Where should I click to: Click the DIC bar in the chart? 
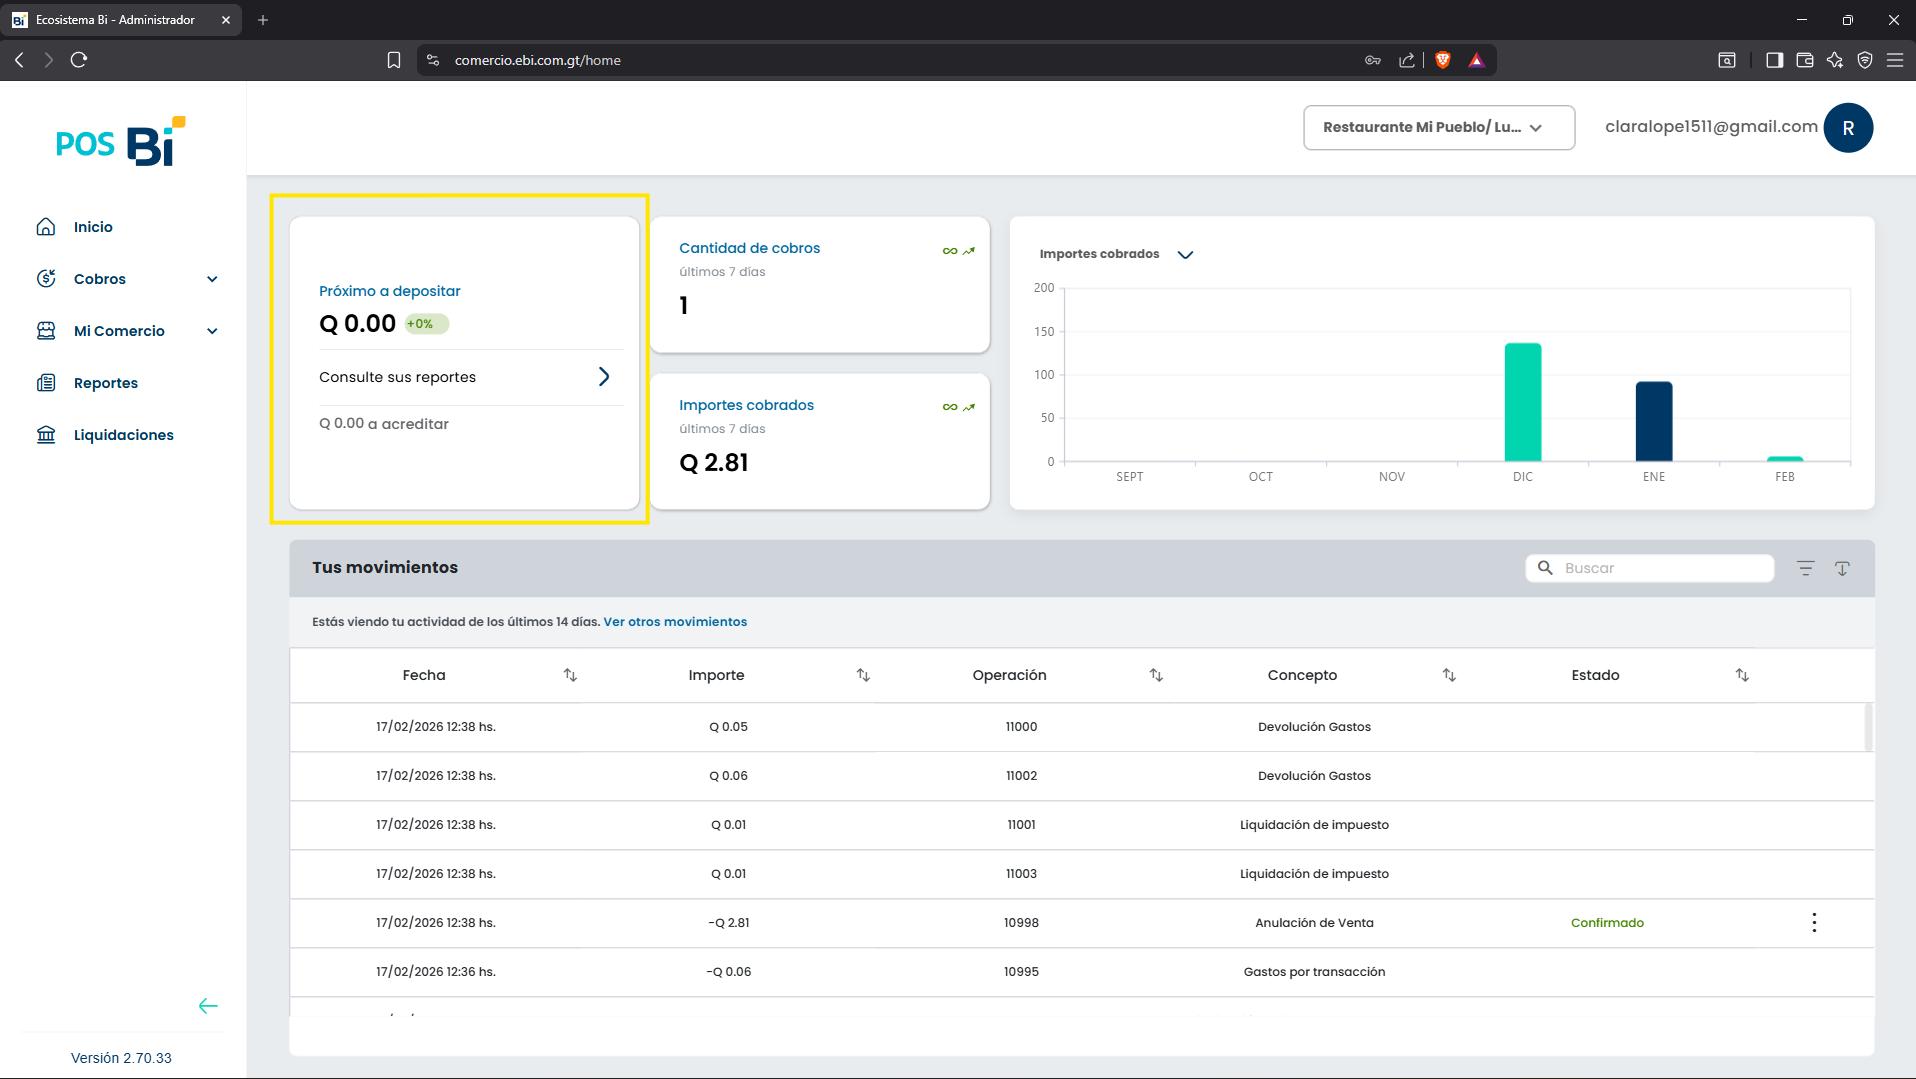(x=1522, y=402)
